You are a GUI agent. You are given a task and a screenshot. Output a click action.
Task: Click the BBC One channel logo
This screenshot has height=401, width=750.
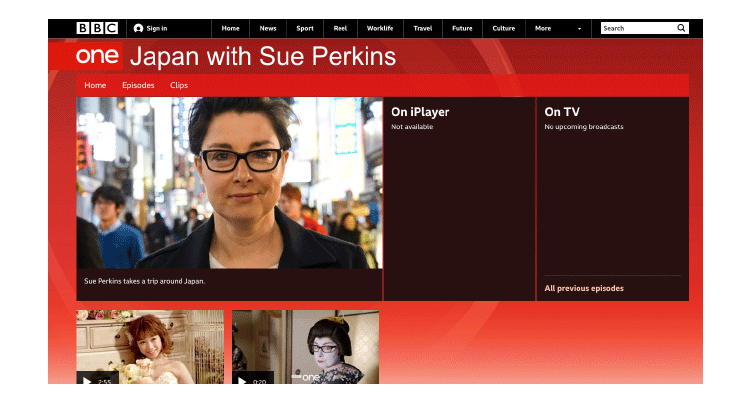click(x=97, y=56)
